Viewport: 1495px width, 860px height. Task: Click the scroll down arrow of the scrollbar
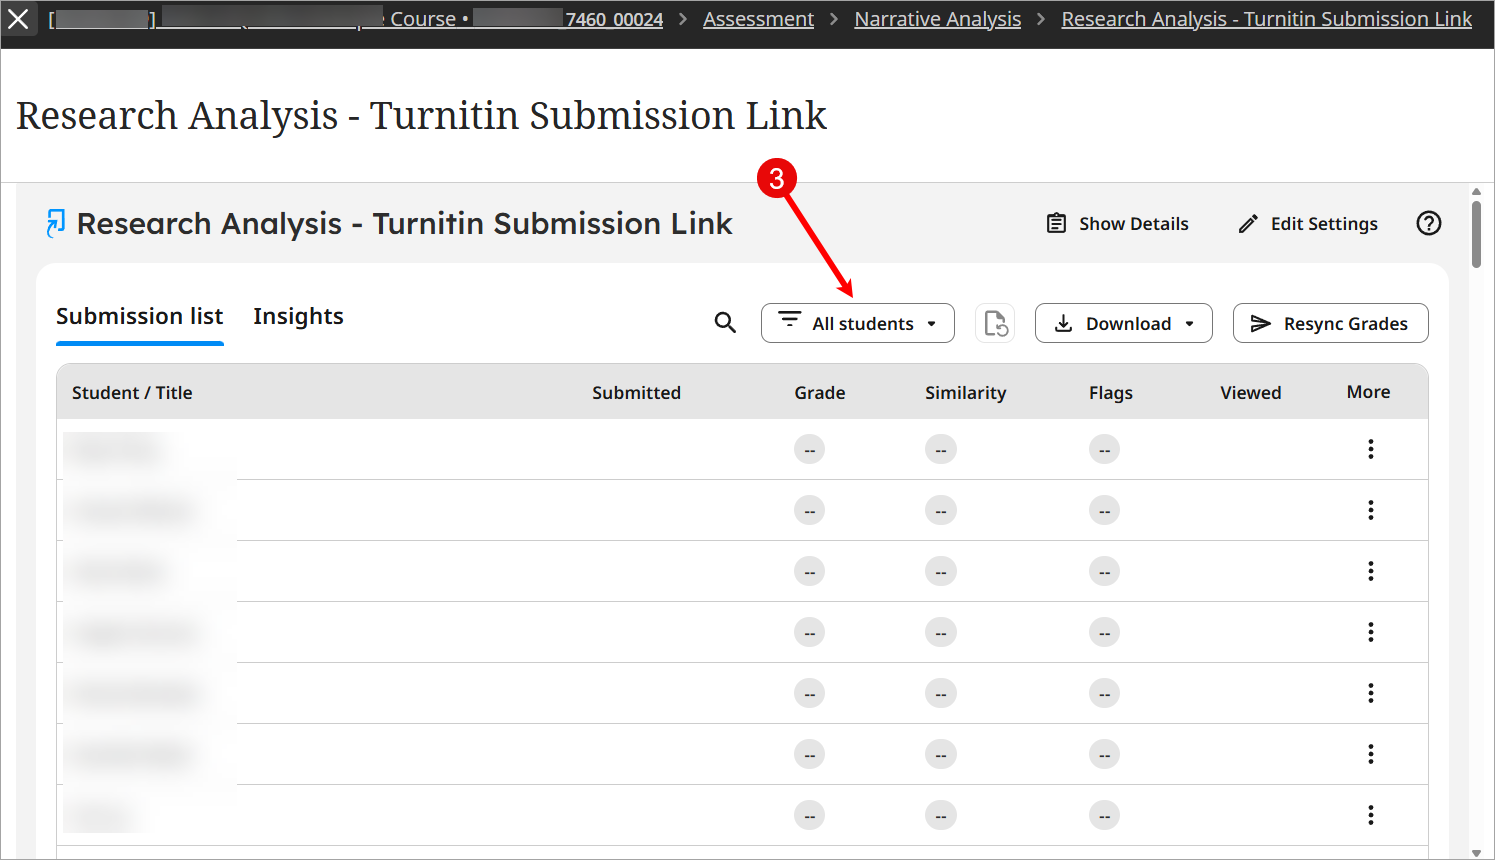tap(1476, 852)
